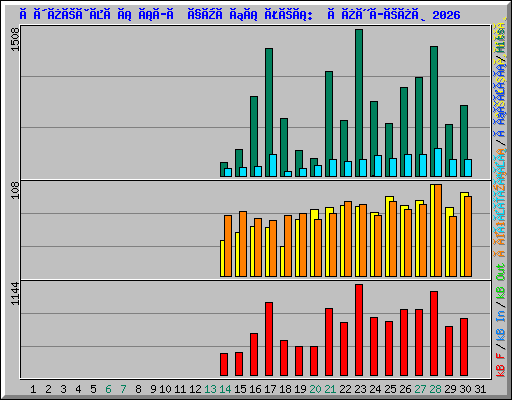
Task: Click the year 2026 in the title
Action: pos(446,15)
